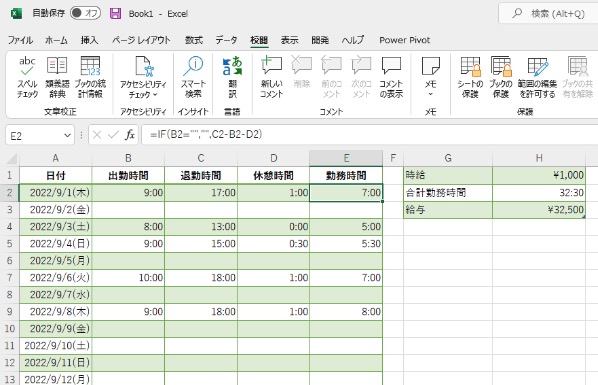Go to Previous Comment (前のコメント)

click(x=331, y=77)
